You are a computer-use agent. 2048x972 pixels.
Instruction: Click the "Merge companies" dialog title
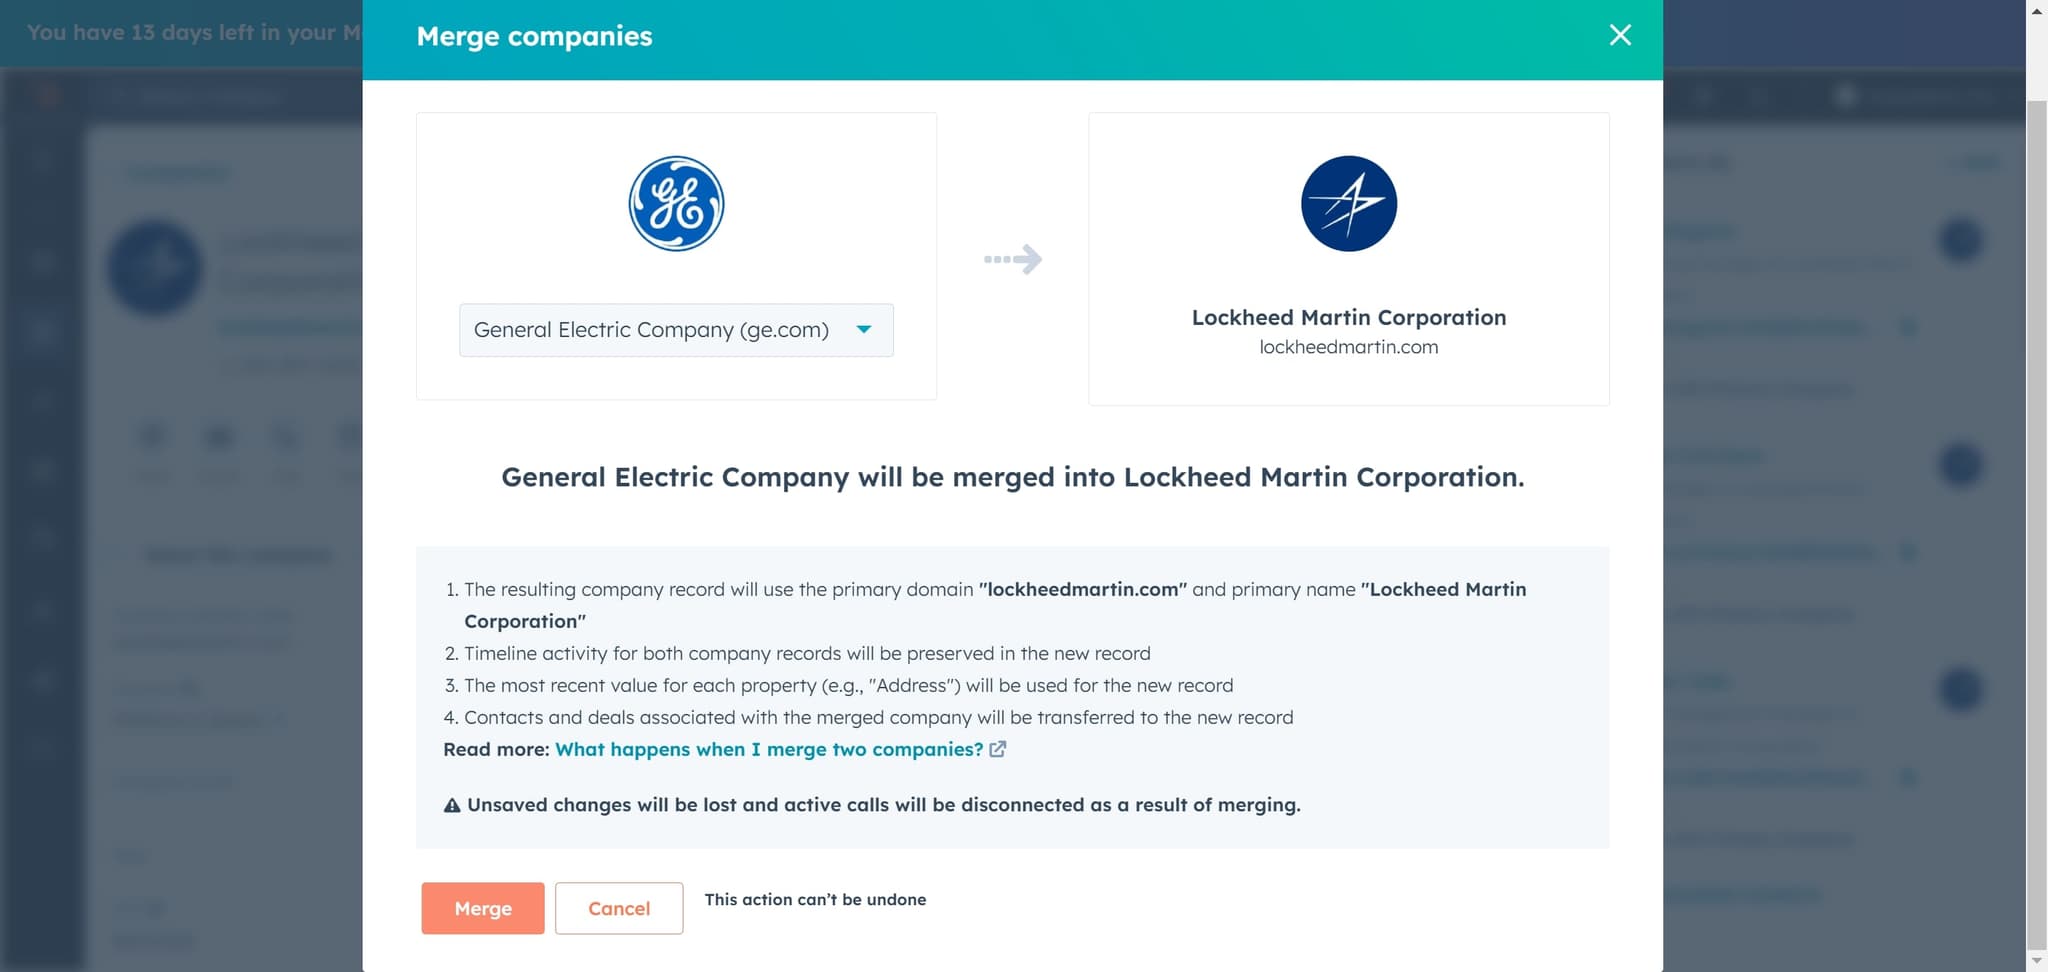(534, 36)
